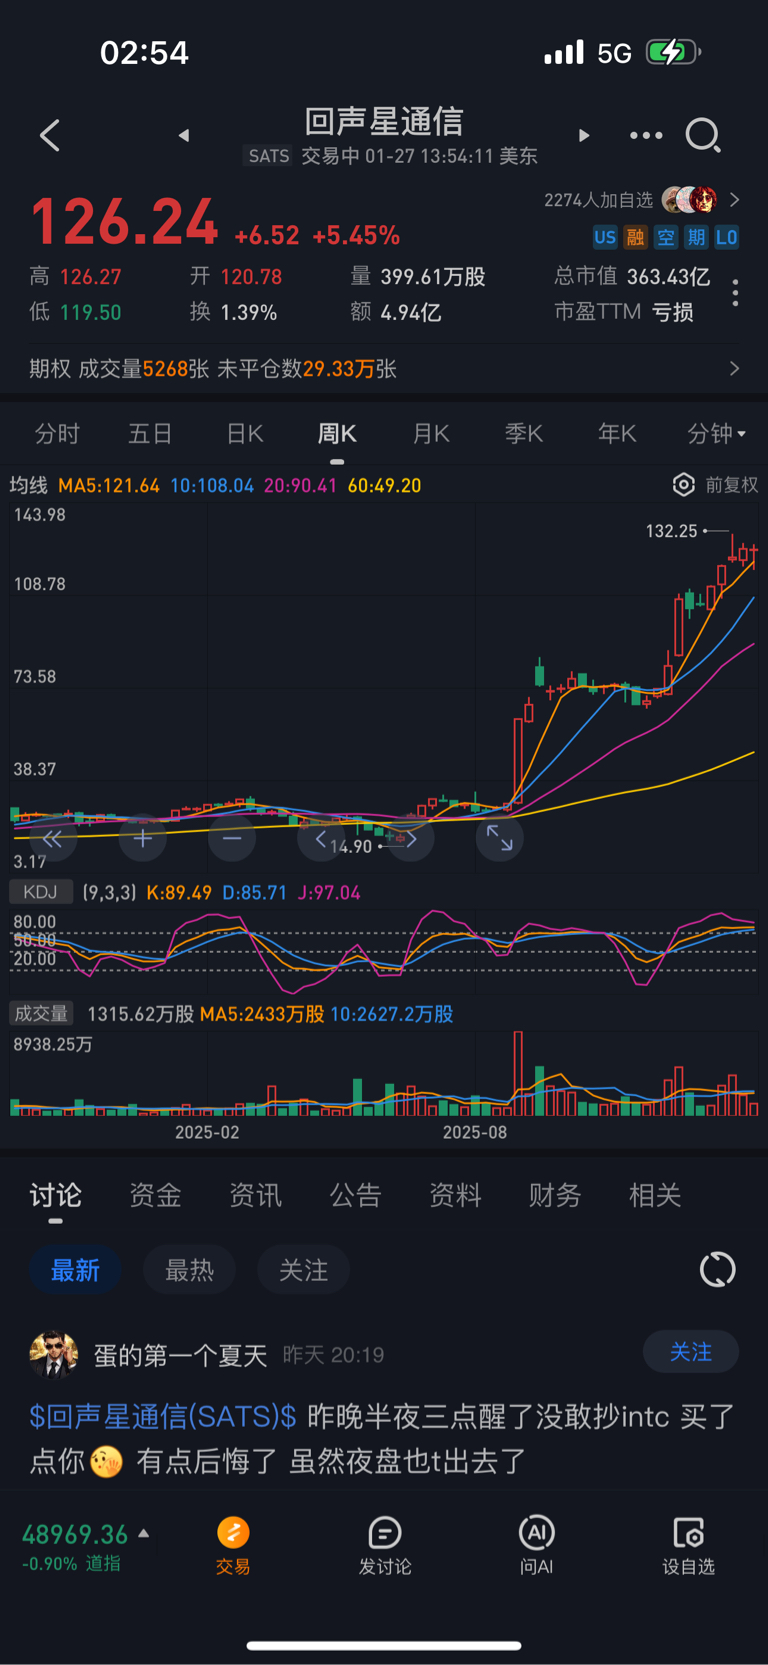768x1665 pixels.
Task: Switch to 月K chart tab
Action: pos(431,434)
